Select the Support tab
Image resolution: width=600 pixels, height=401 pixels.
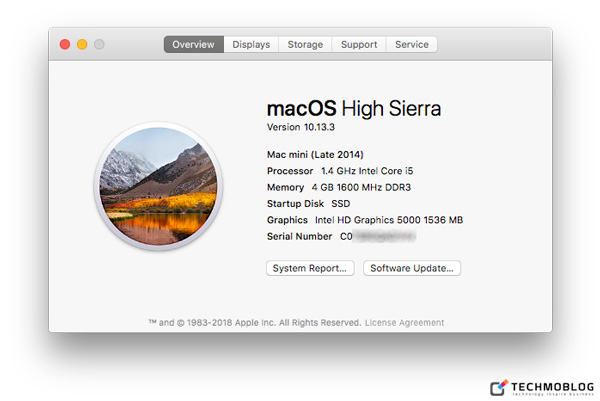(359, 44)
